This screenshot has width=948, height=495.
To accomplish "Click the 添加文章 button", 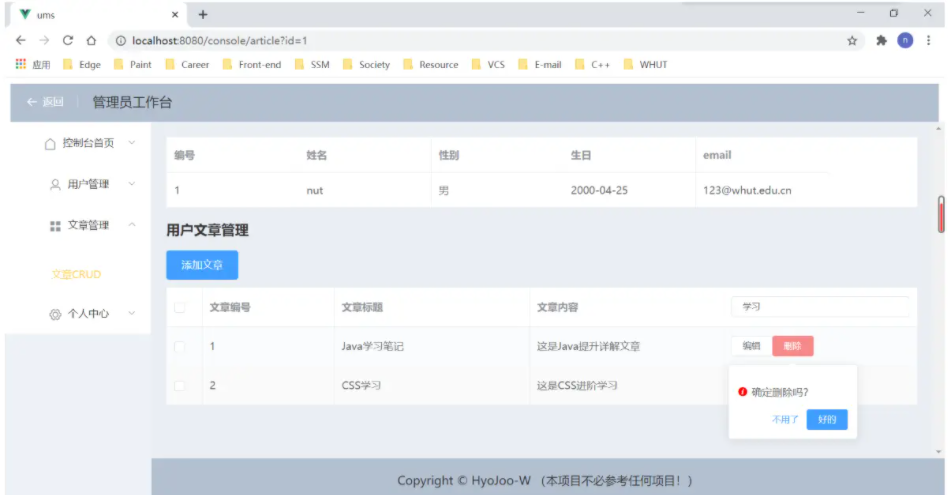I will pos(202,265).
